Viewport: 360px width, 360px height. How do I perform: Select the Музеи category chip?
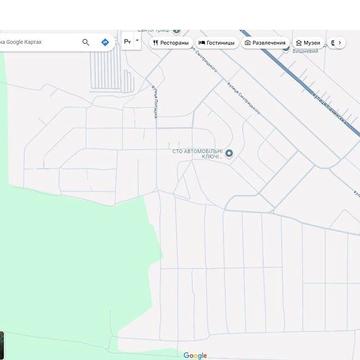(x=308, y=43)
